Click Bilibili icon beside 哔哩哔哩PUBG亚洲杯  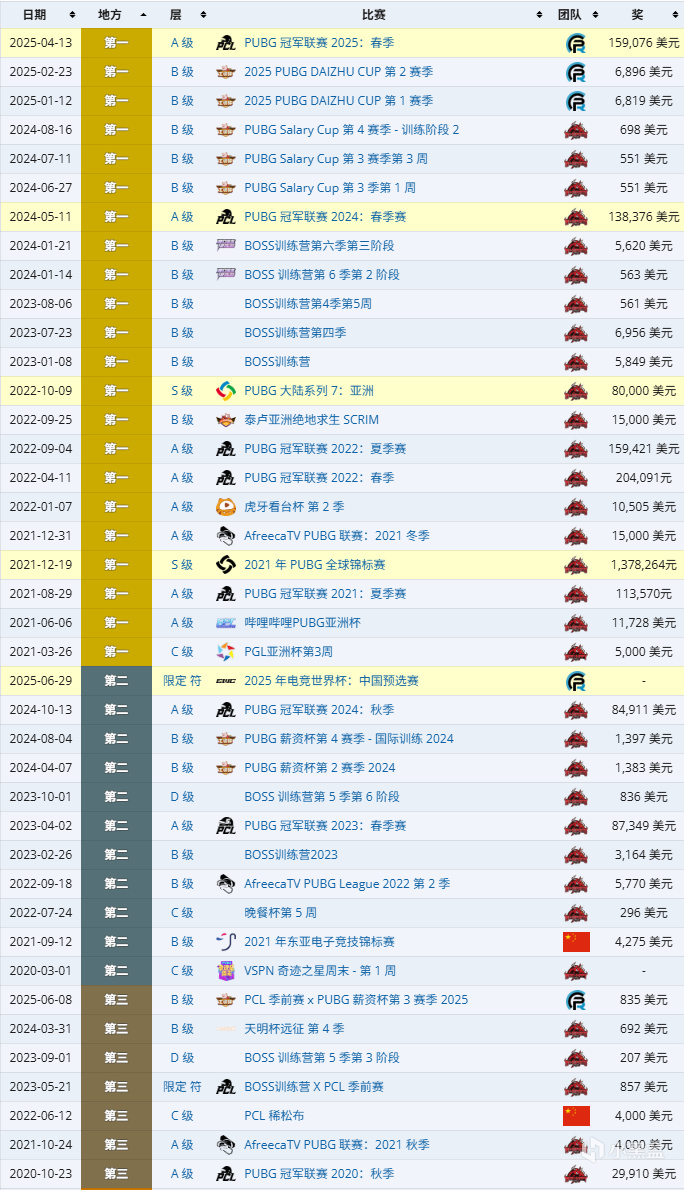click(225, 623)
